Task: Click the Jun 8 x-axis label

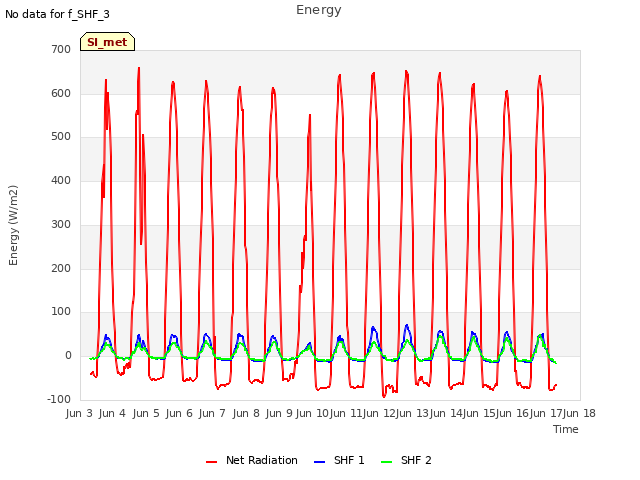Action: pyautogui.click(x=246, y=413)
